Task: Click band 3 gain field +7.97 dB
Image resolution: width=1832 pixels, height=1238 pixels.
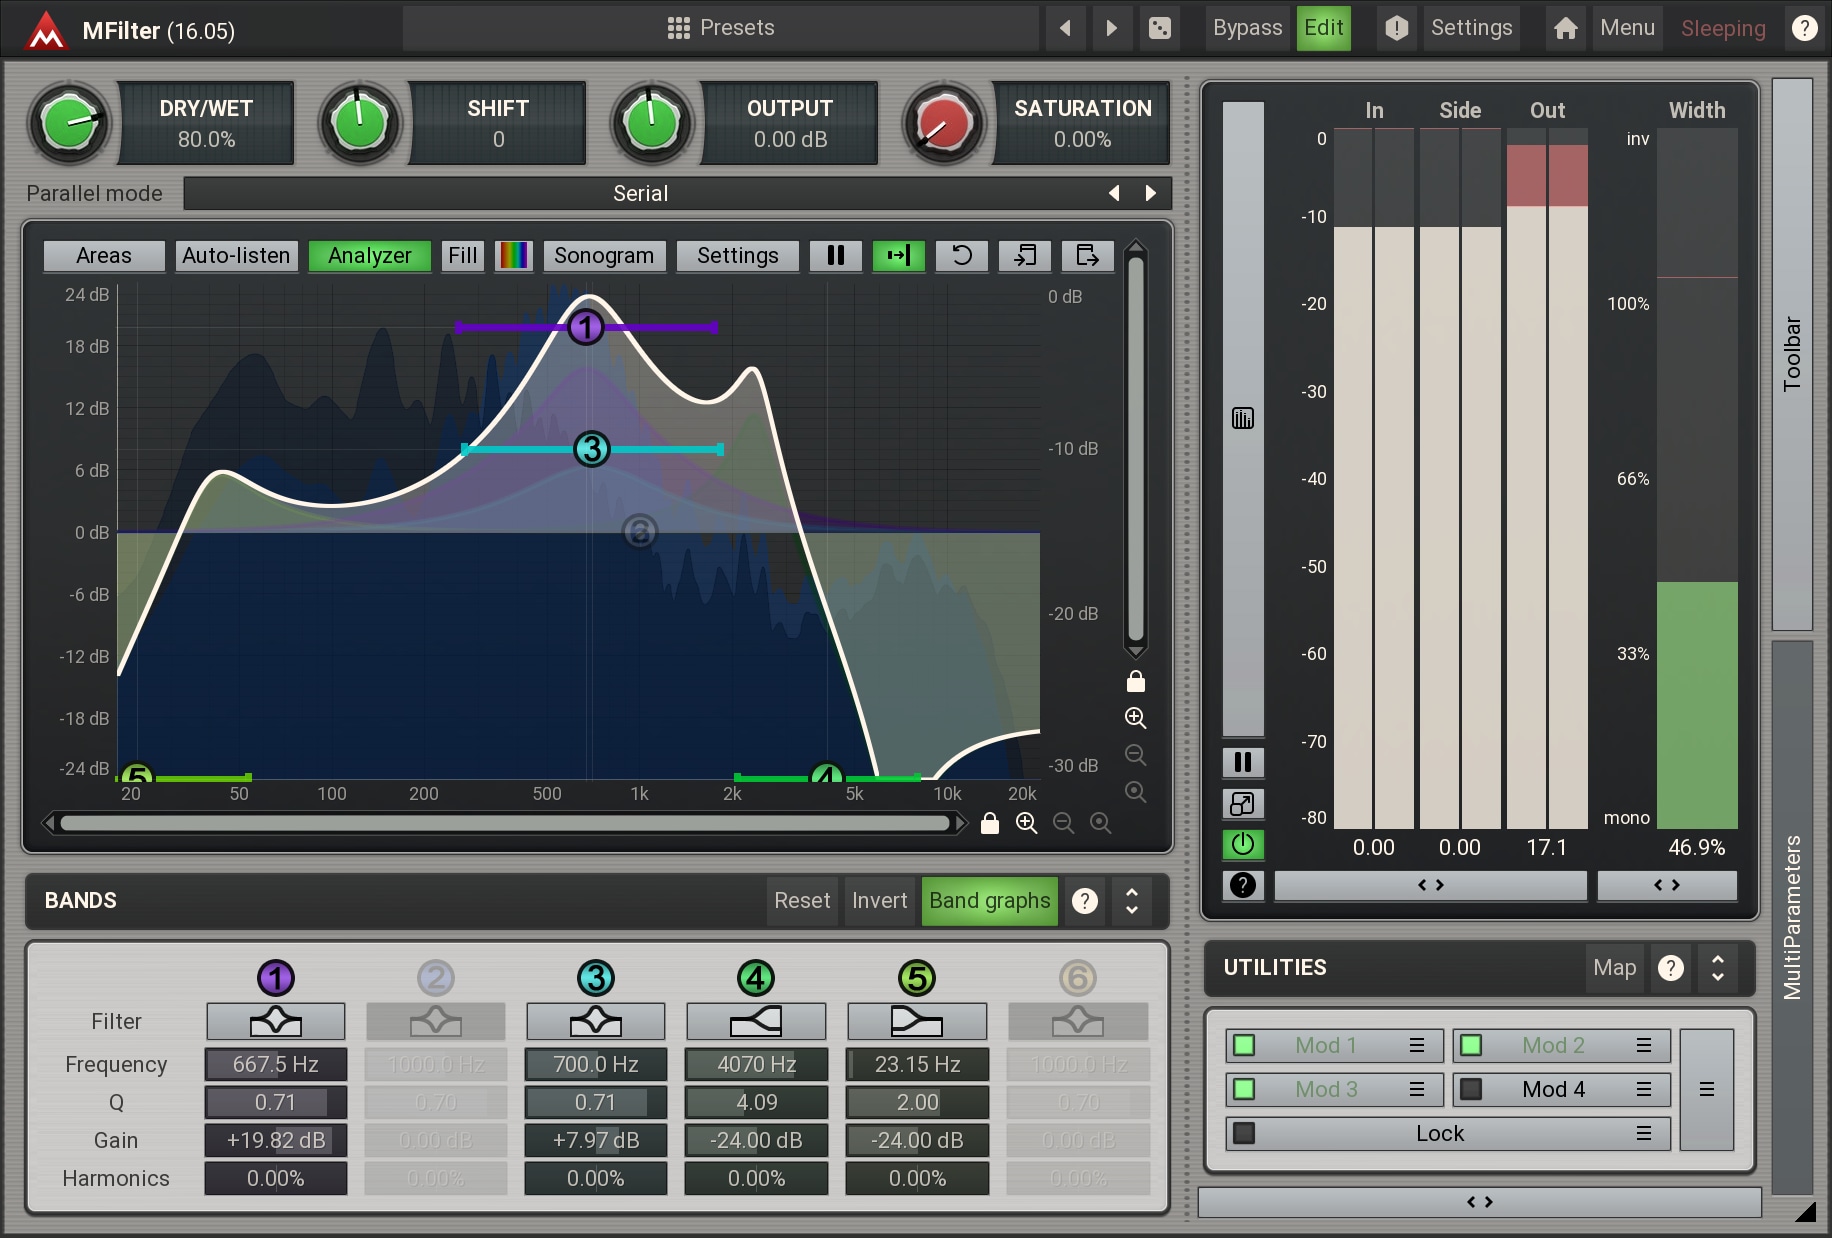Action: (x=596, y=1141)
